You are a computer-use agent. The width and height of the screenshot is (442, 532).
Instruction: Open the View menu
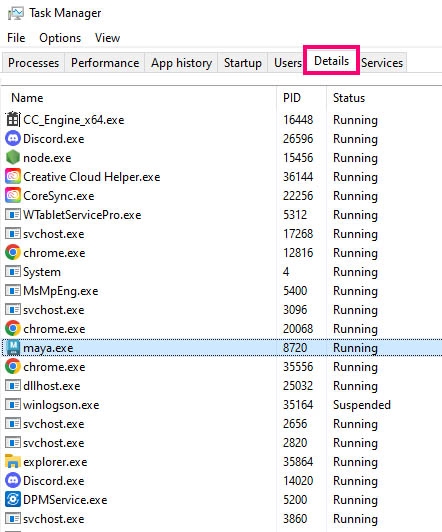click(x=107, y=38)
